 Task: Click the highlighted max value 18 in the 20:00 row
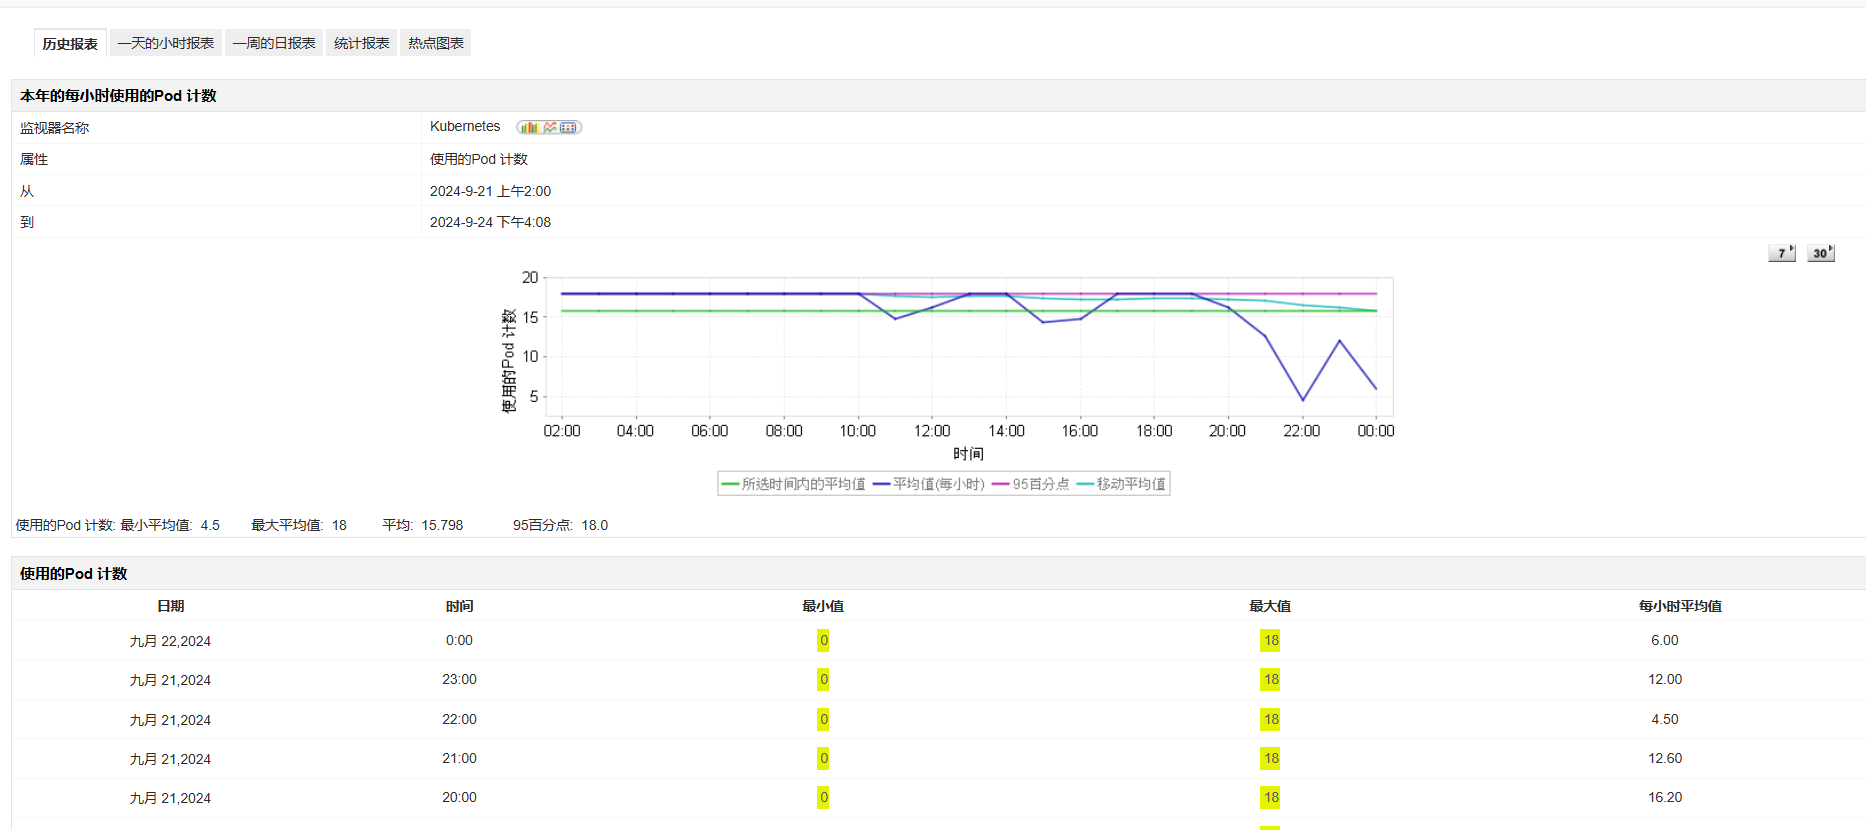[1270, 797]
